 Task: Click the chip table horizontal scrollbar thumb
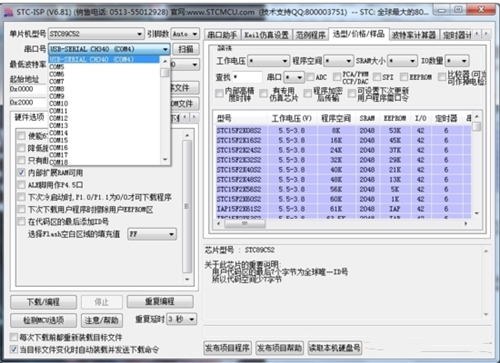245,224
